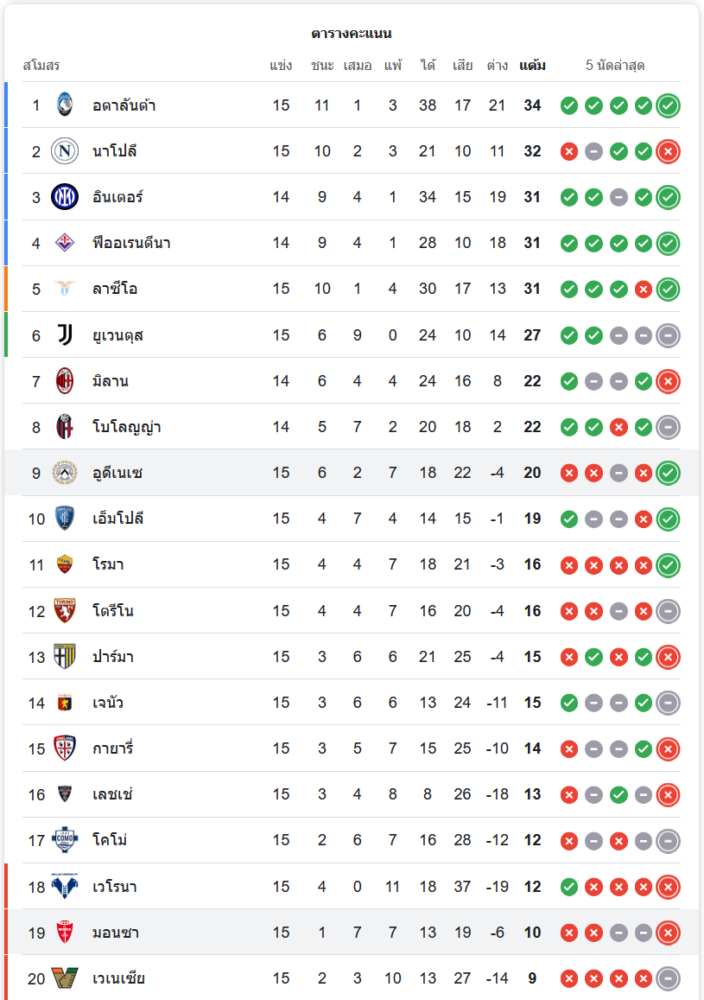Image resolution: width=704 pixels, height=1000 pixels.
Task: Click the Inter club crest icon
Action: tap(65, 197)
